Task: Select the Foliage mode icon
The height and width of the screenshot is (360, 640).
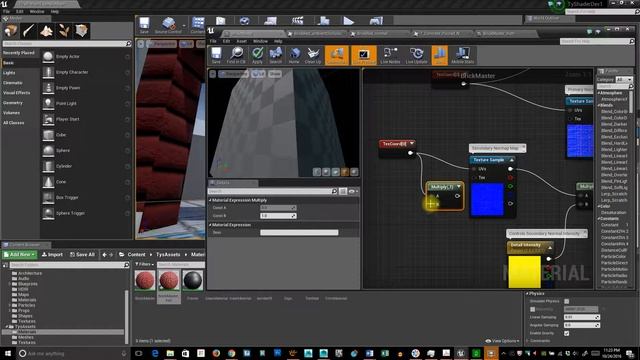Action: click(x=64, y=31)
